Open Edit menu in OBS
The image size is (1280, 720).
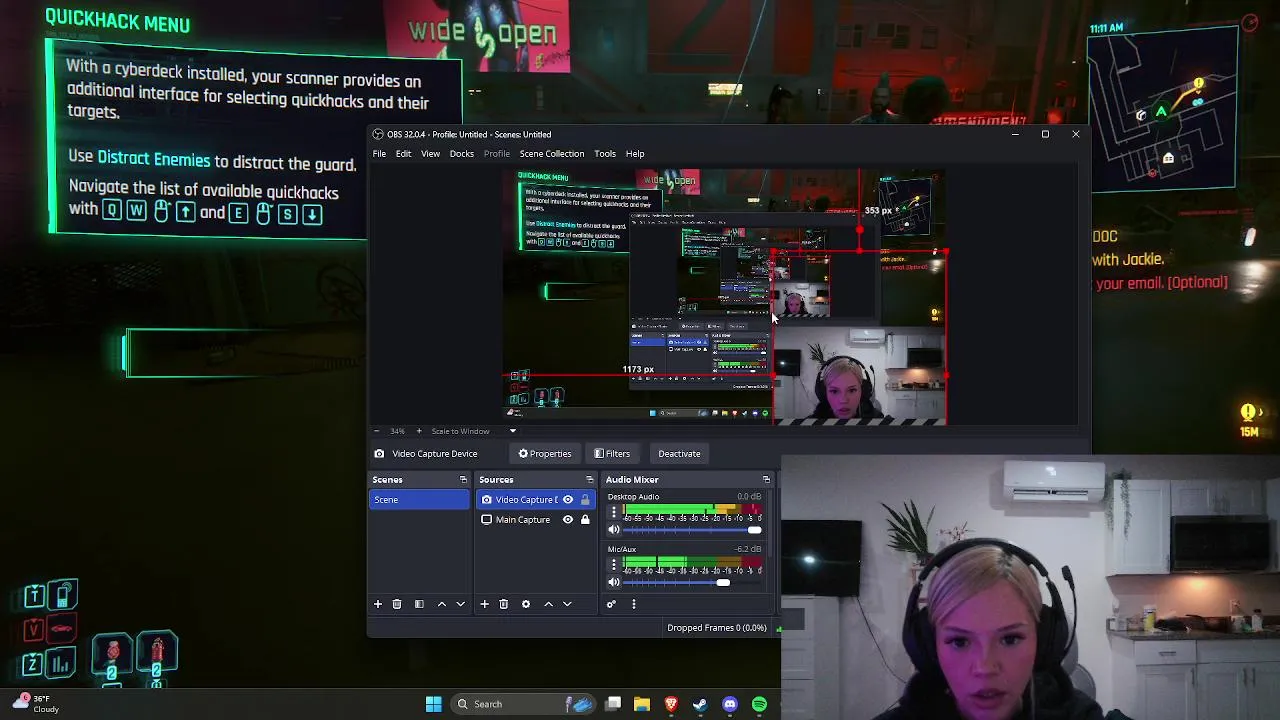pos(403,154)
